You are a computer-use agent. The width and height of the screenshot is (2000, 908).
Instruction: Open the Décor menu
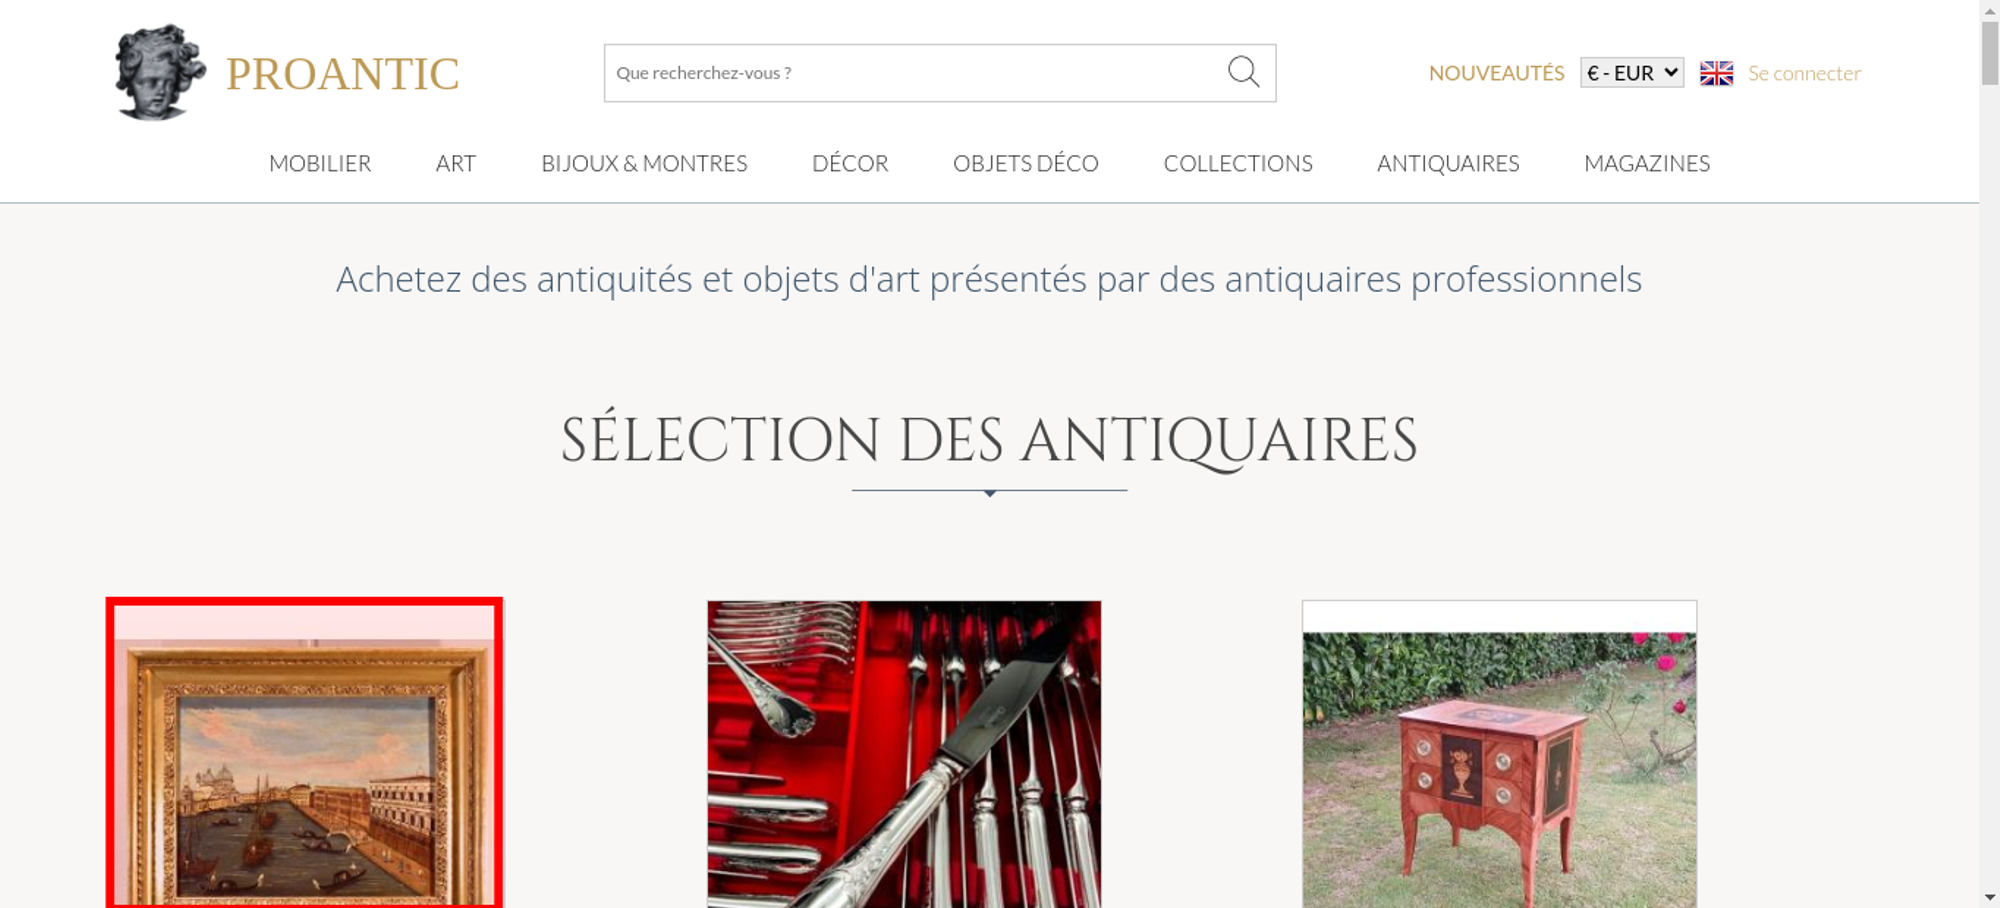[x=850, y=163]
